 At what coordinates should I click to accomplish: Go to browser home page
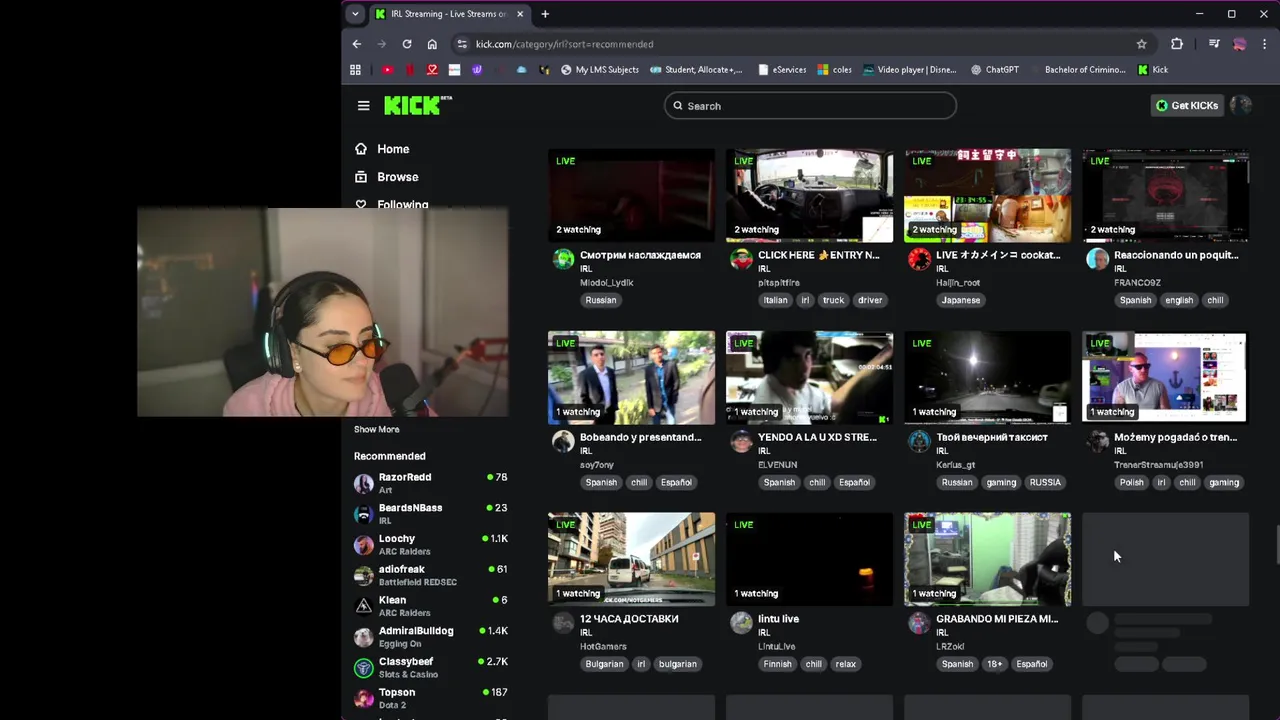[x=432, y=44]
